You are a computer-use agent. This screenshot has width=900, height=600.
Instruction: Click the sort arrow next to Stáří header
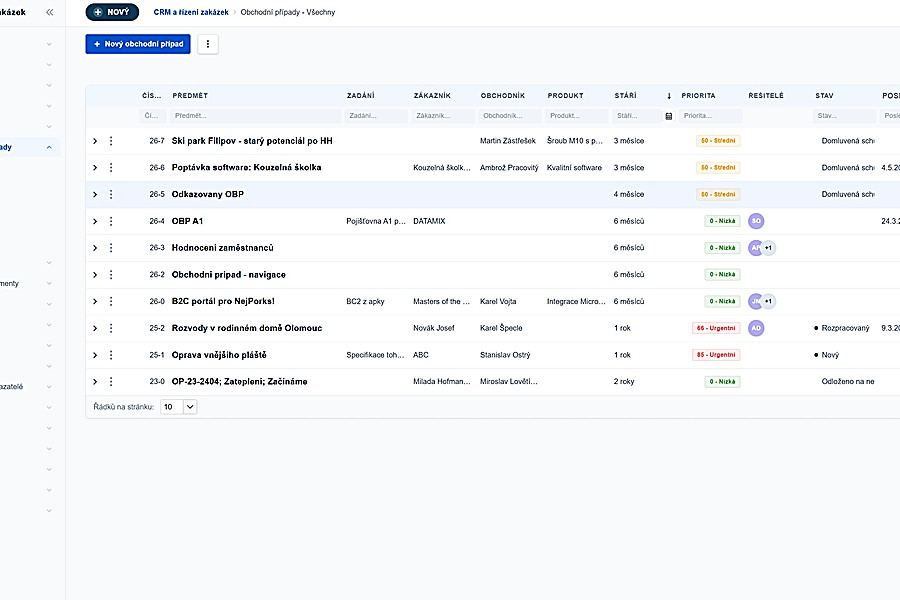669,96
